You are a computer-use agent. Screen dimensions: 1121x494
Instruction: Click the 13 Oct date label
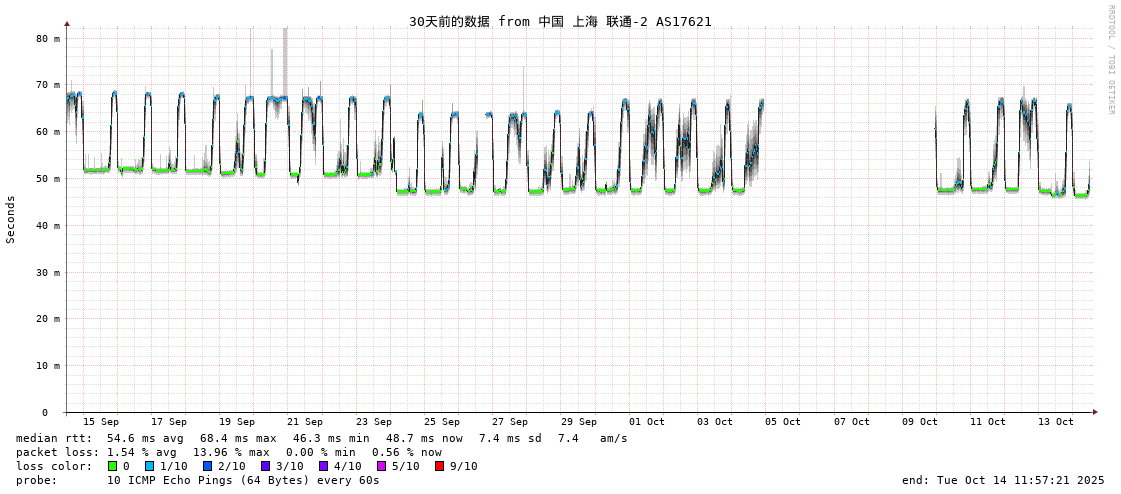[x=1056, y=422]
